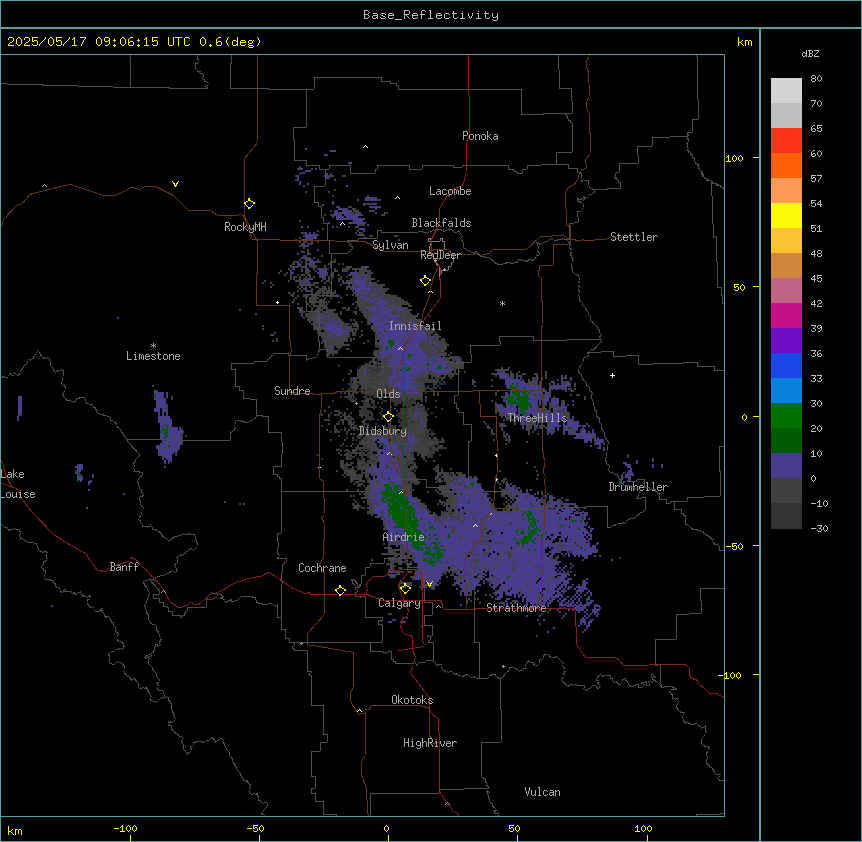Viewport: 862px width, 842px height.
Task: Click the Base_Reflectivity title
Action: pos(431,15)
